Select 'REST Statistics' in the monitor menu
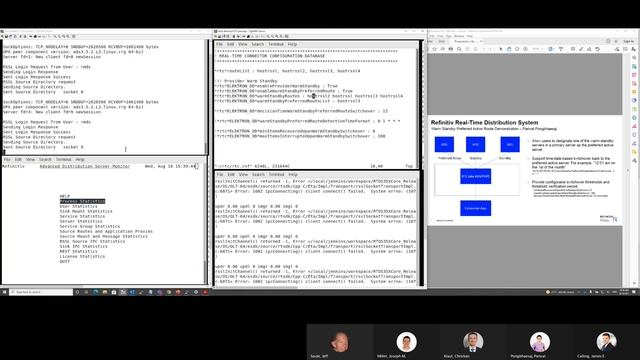The image size is (640, 360). point(78,251)
